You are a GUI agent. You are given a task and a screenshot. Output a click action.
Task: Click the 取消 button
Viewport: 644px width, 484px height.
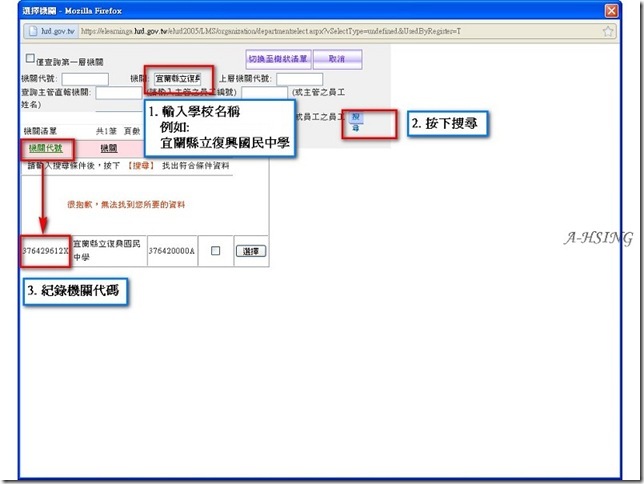tap(337, 59)
